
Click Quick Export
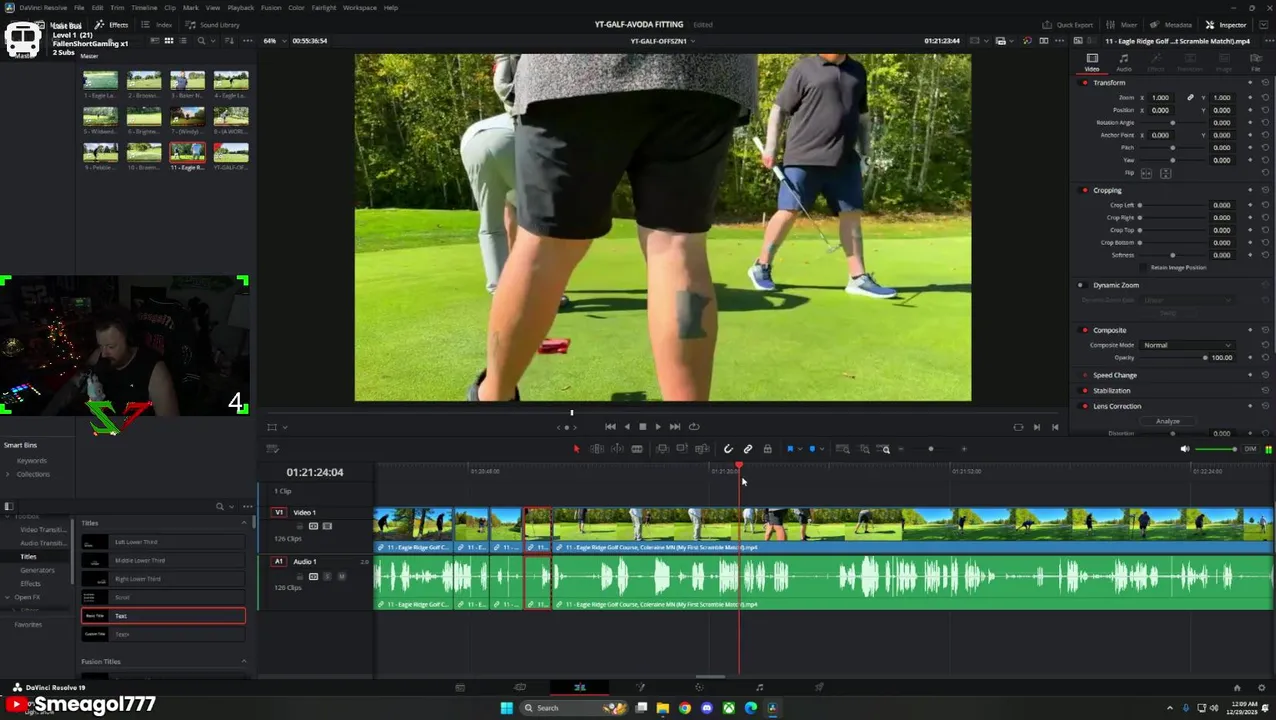click(x=1068, y=25)
